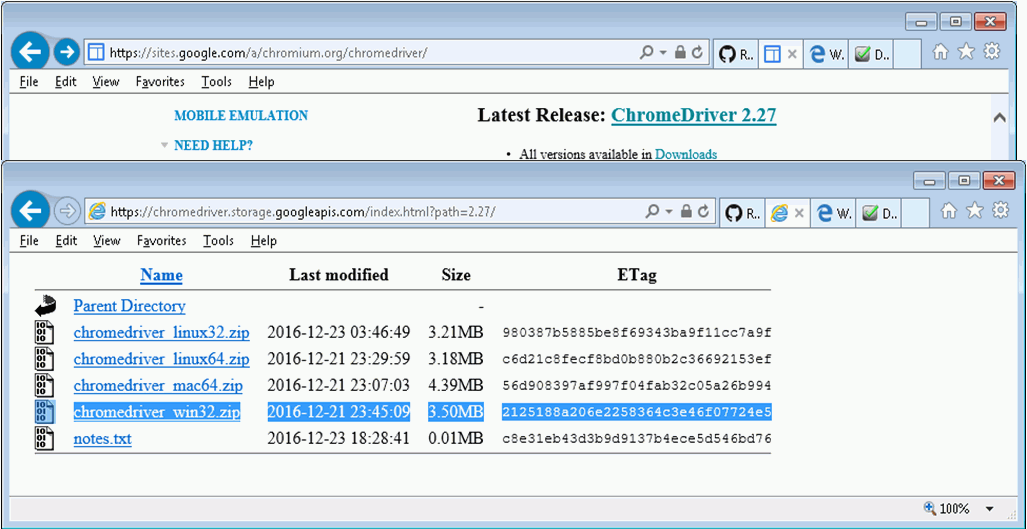Click the search magnifier in the front window address bar

pos(652,211)
